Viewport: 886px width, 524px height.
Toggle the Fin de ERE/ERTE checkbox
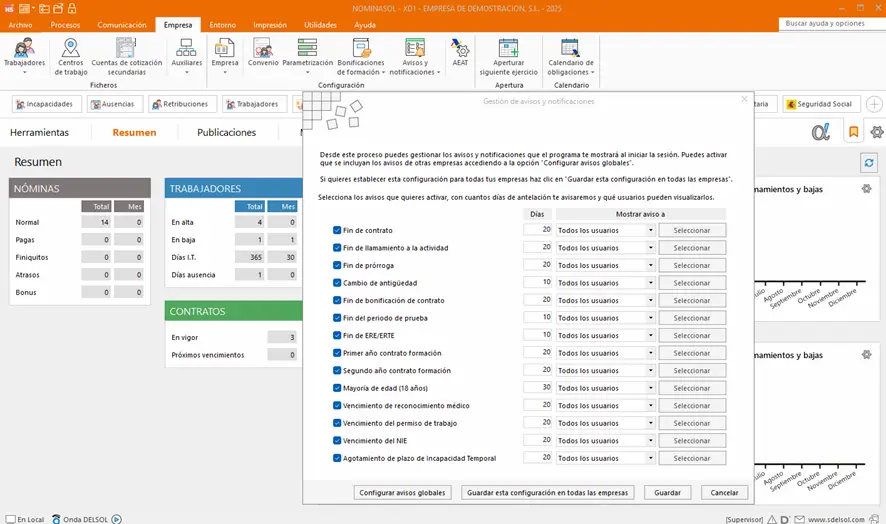(337, 335)
